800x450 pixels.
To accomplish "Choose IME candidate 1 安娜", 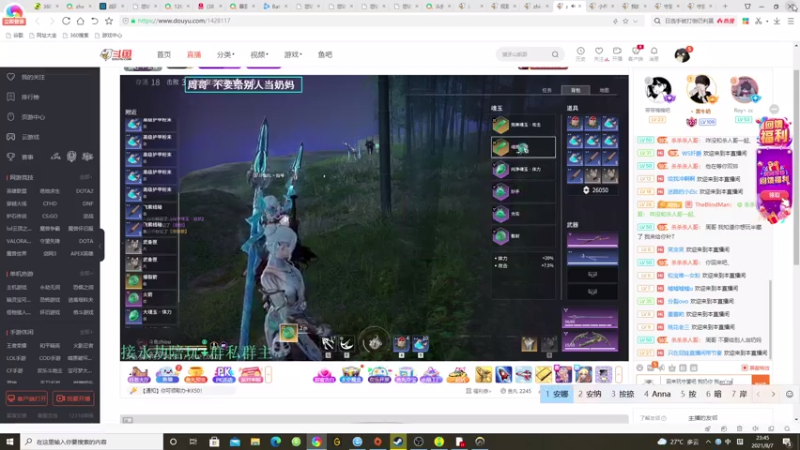I will (x=556, y=394).
